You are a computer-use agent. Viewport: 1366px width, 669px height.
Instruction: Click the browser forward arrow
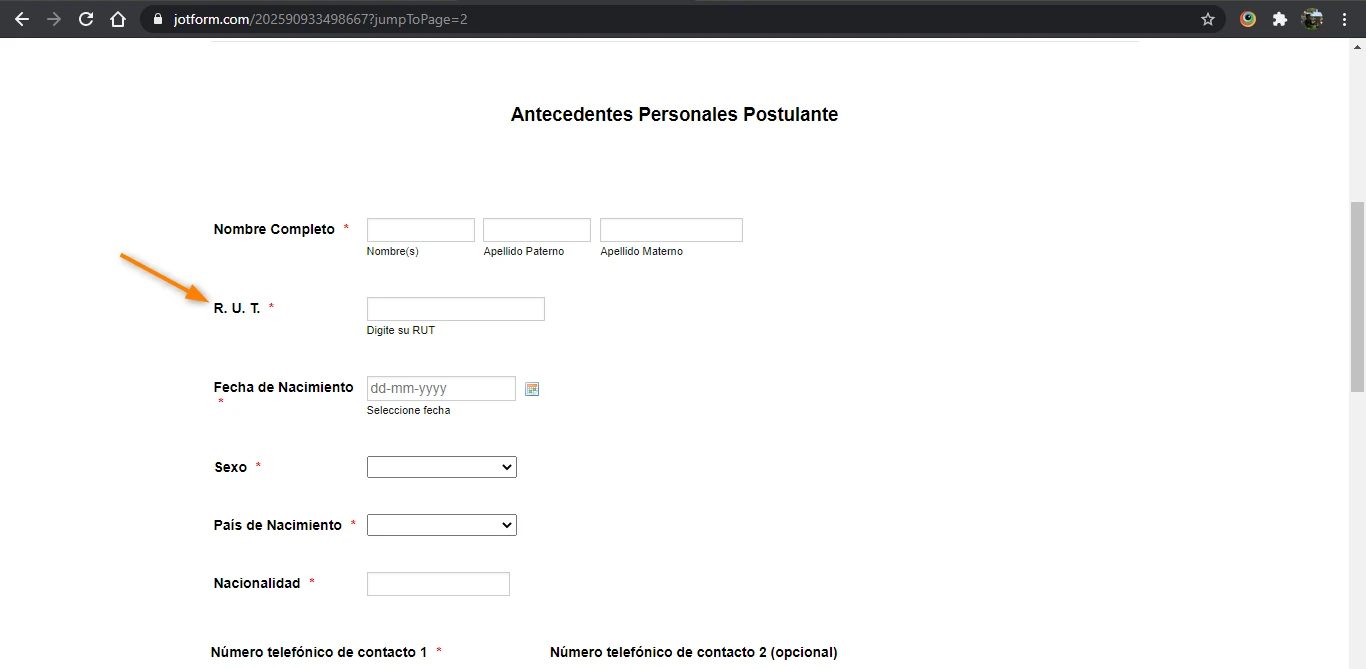point(54,19)
